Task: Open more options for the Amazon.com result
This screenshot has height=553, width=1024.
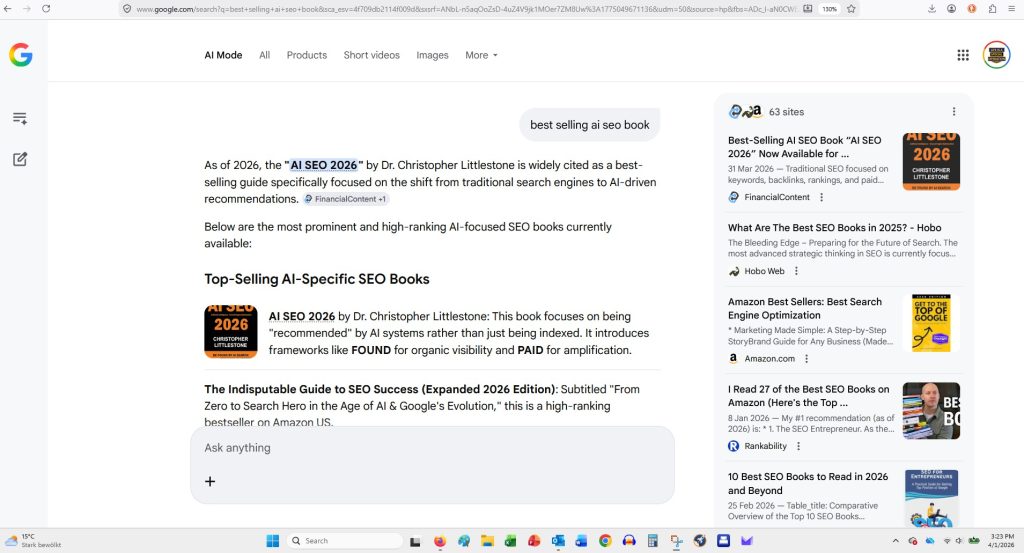Action: 807,358
